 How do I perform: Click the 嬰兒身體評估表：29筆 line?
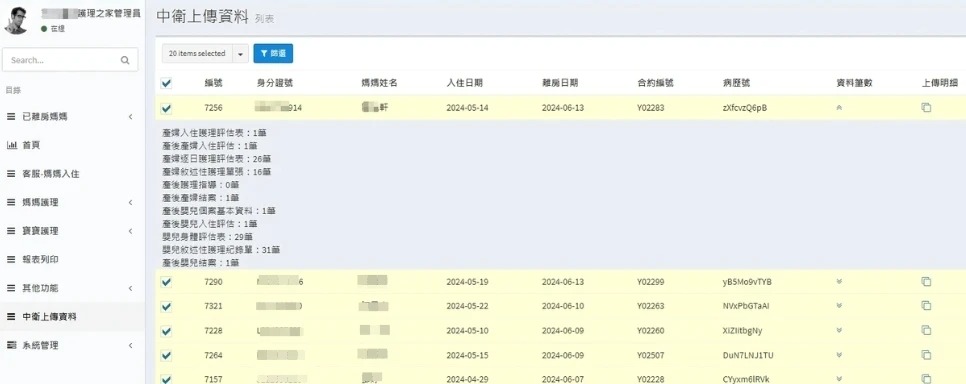click(x=208, y=237)
